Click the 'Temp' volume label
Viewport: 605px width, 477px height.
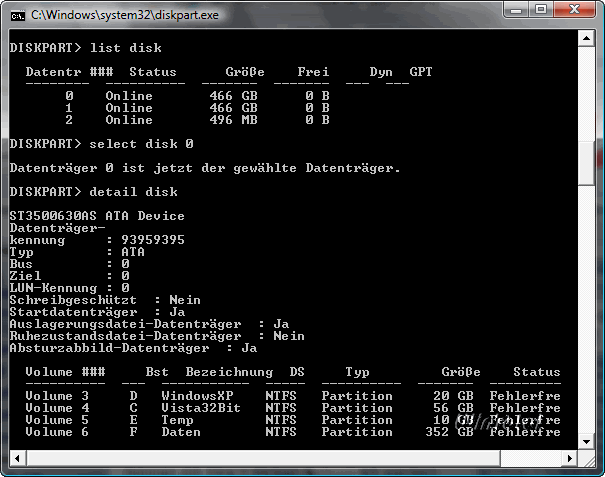tap(177, 420)
